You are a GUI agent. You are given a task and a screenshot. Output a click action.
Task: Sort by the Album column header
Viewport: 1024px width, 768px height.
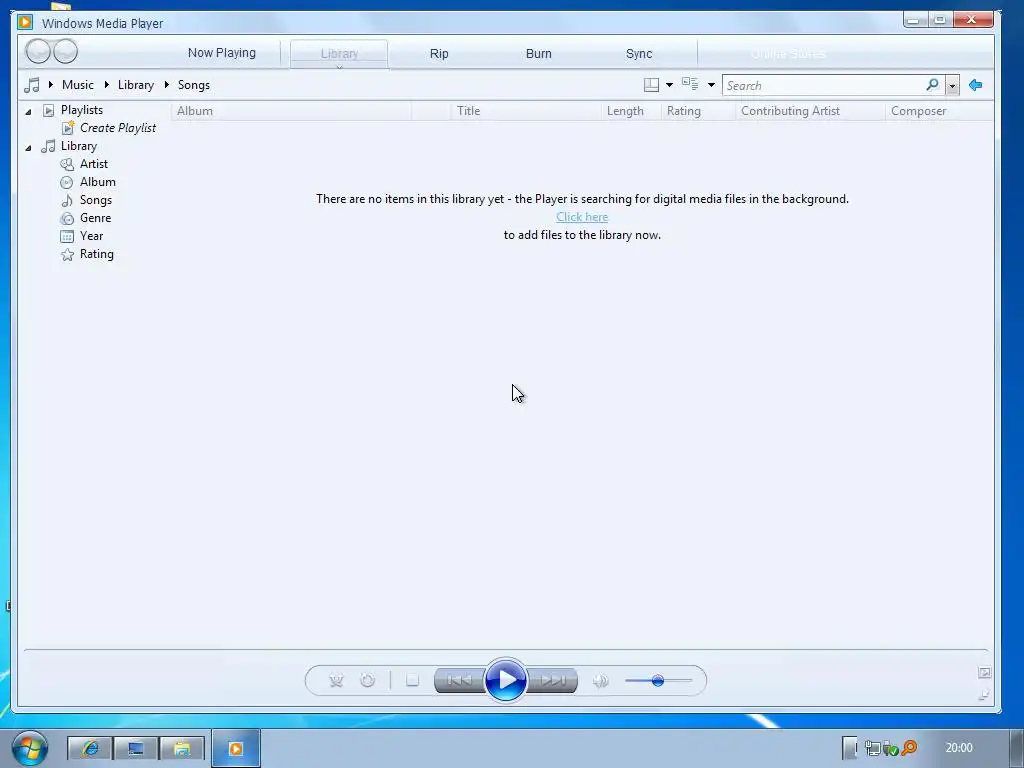(291, 111)
